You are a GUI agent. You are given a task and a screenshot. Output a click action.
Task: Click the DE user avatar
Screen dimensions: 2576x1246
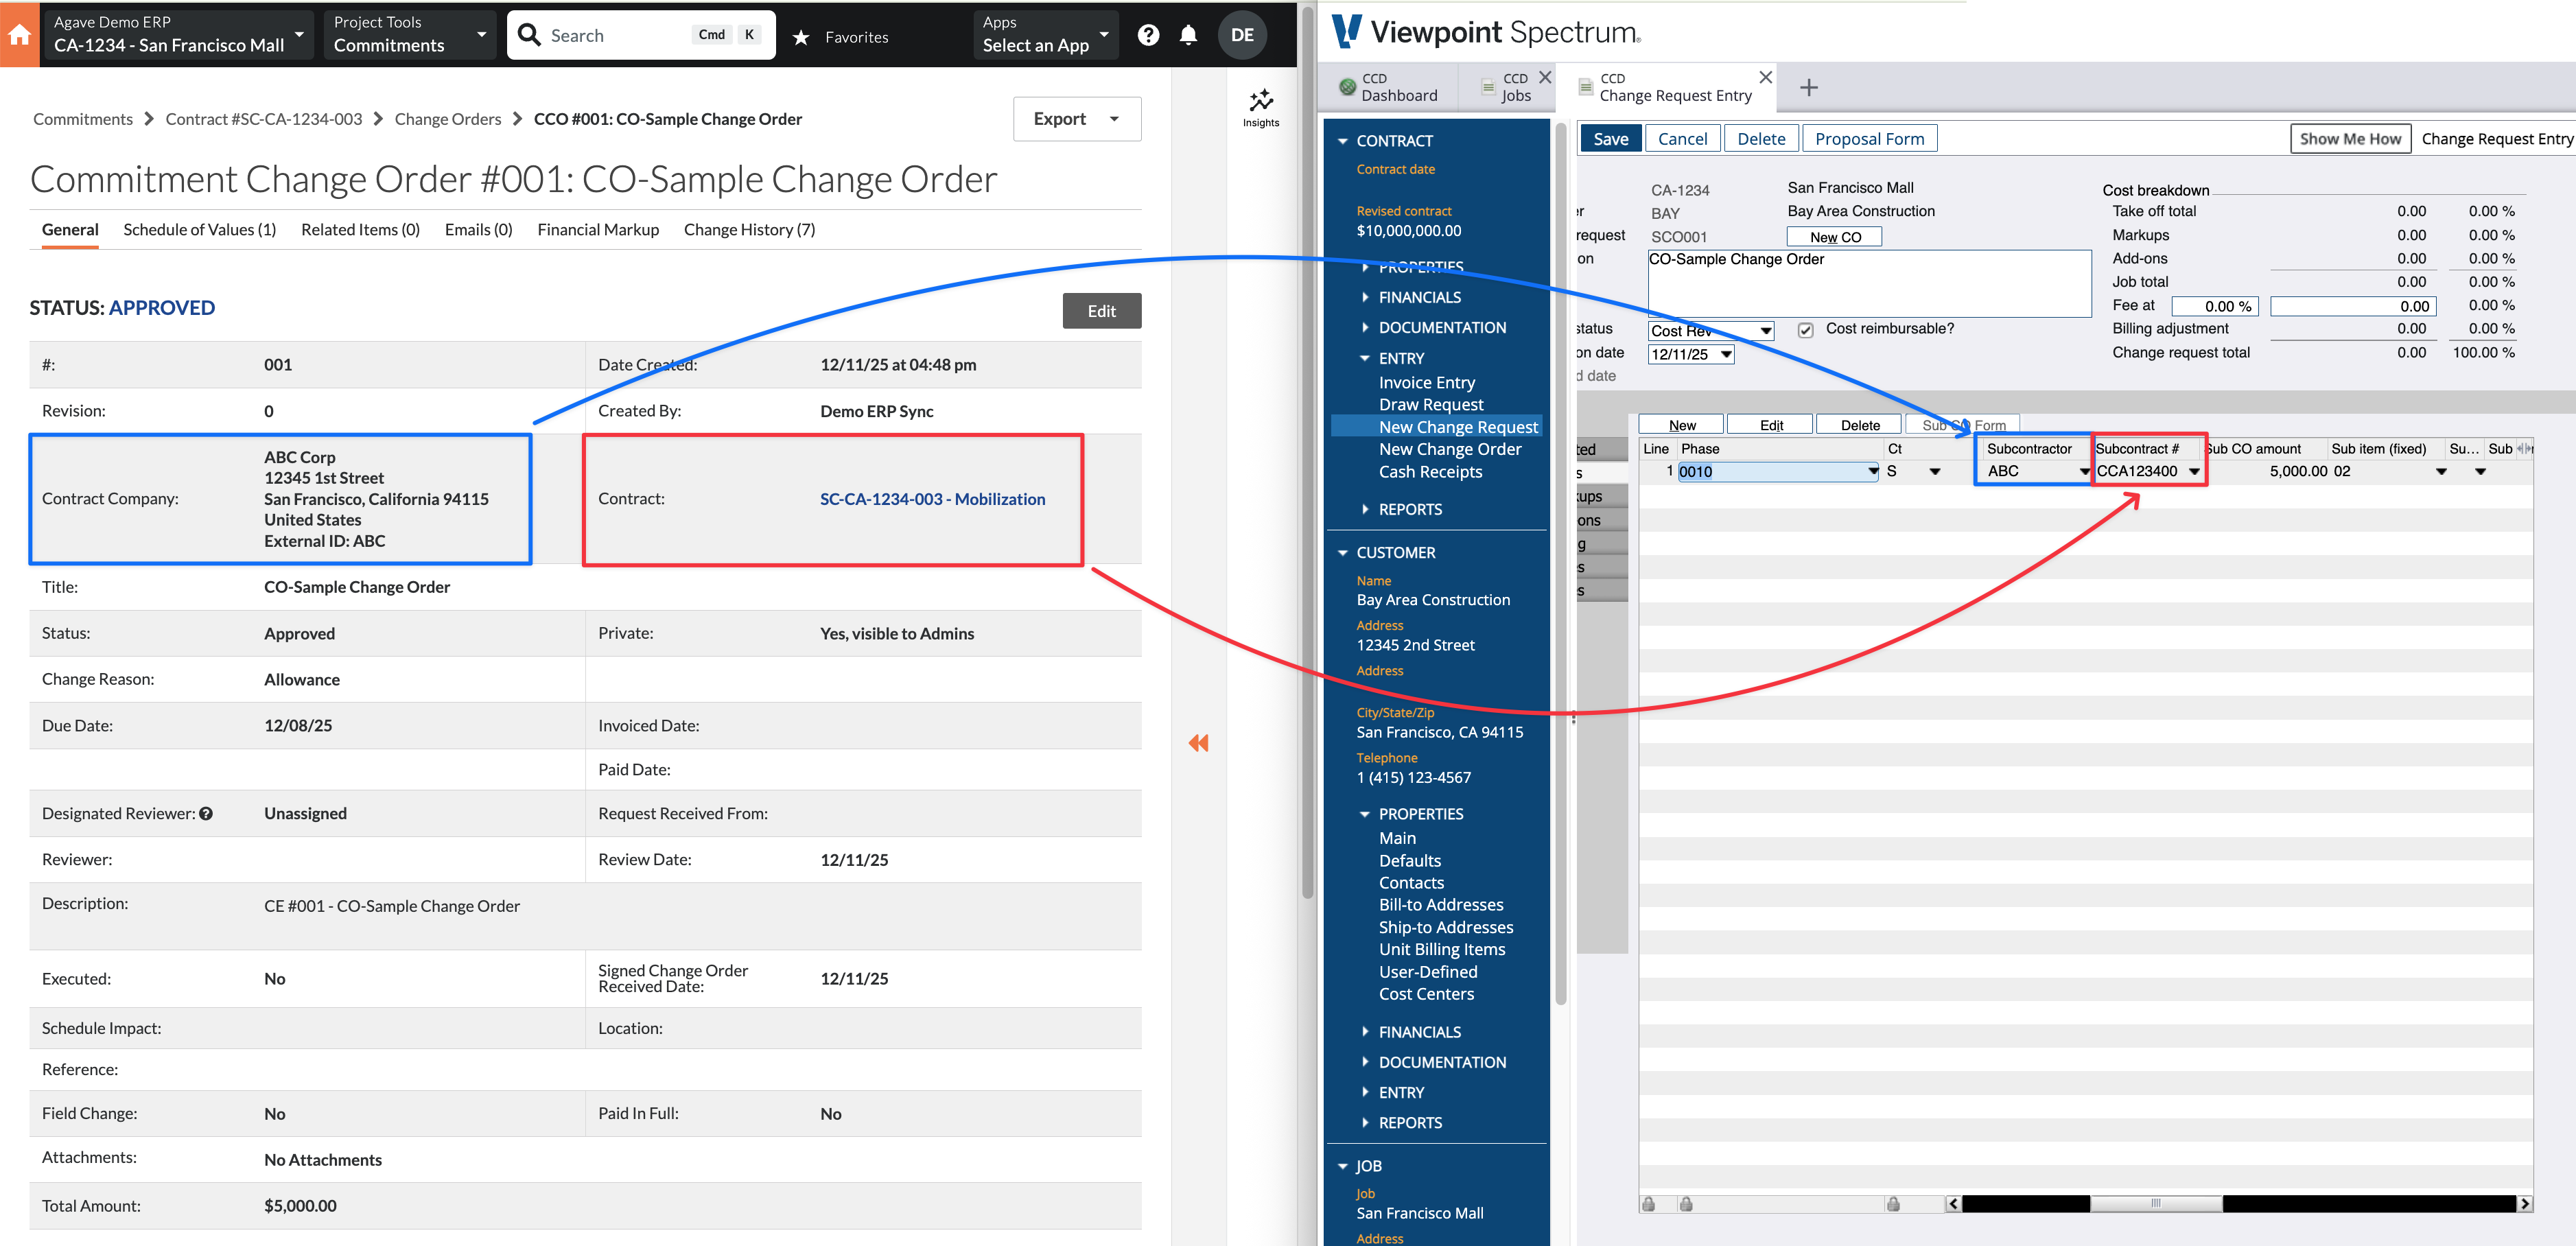point(1243,34)
